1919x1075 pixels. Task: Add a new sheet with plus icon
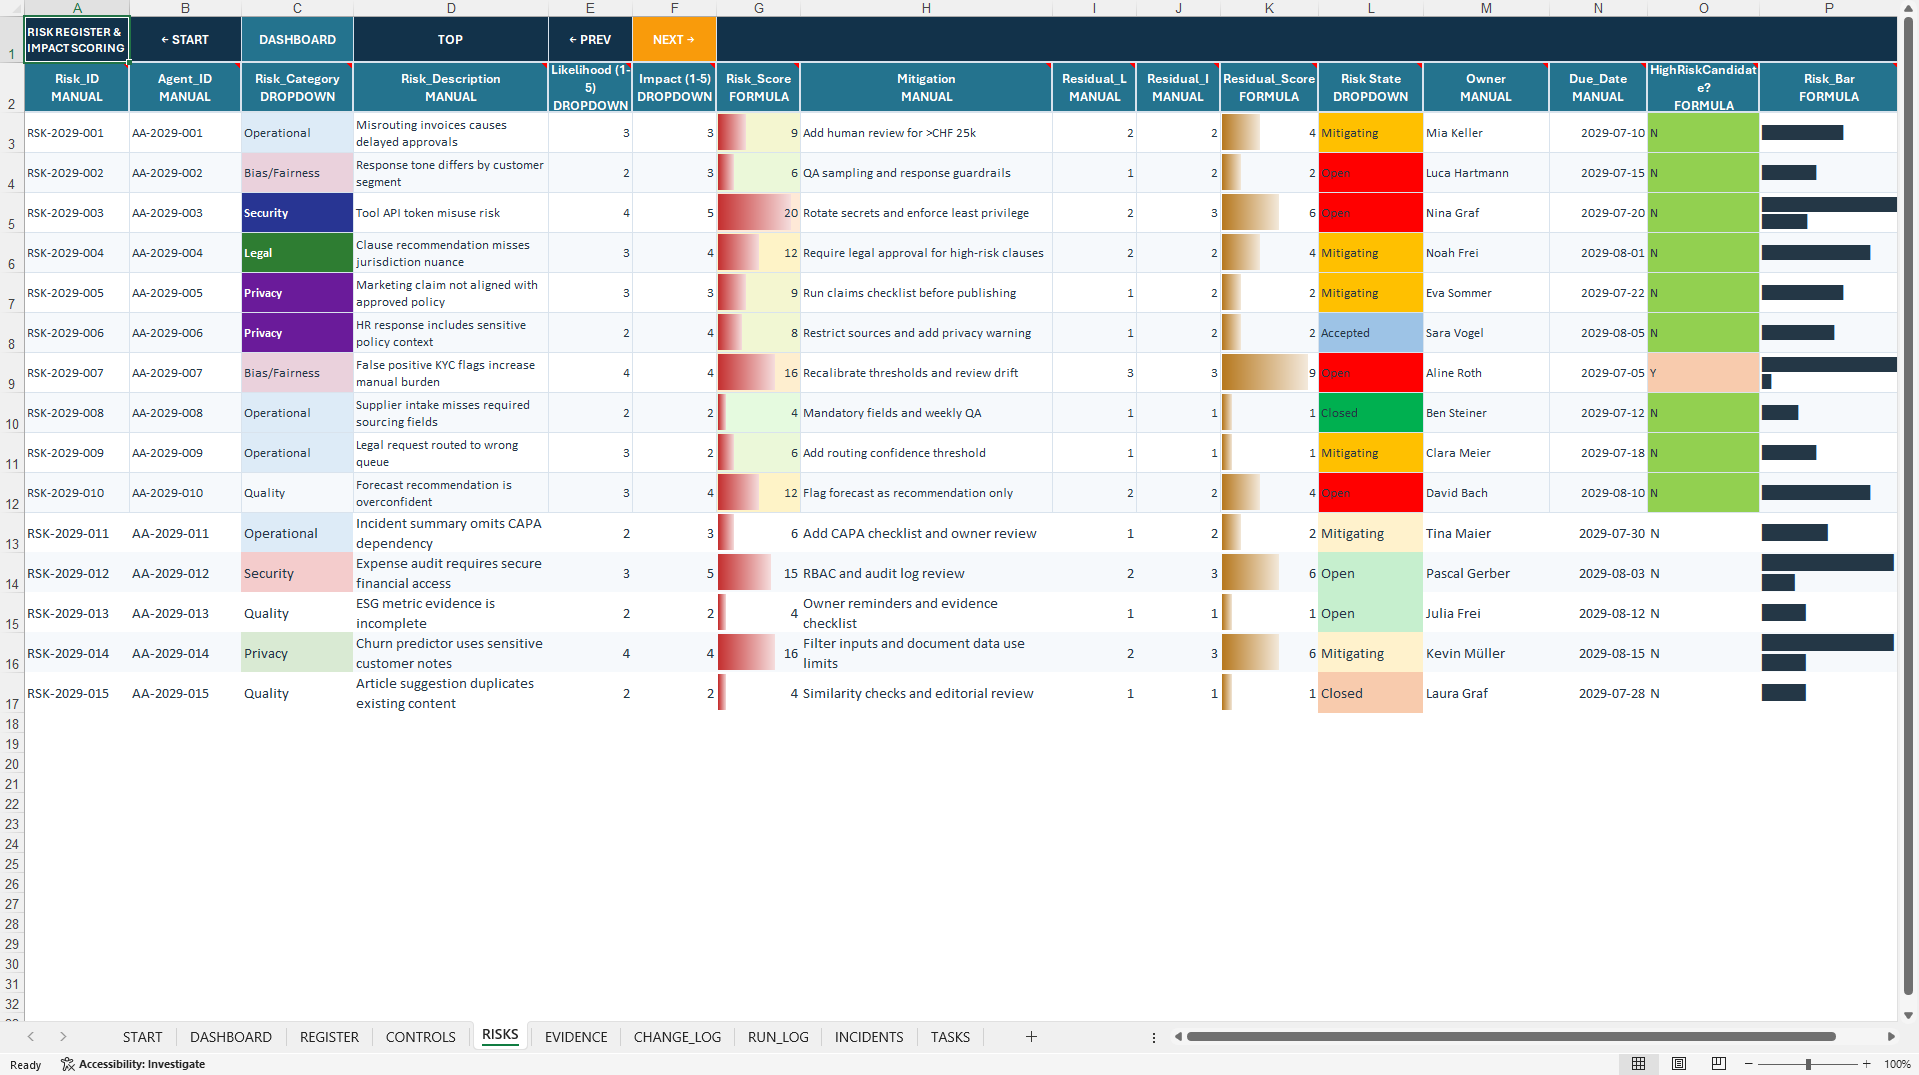[x=1031, y=1037]
